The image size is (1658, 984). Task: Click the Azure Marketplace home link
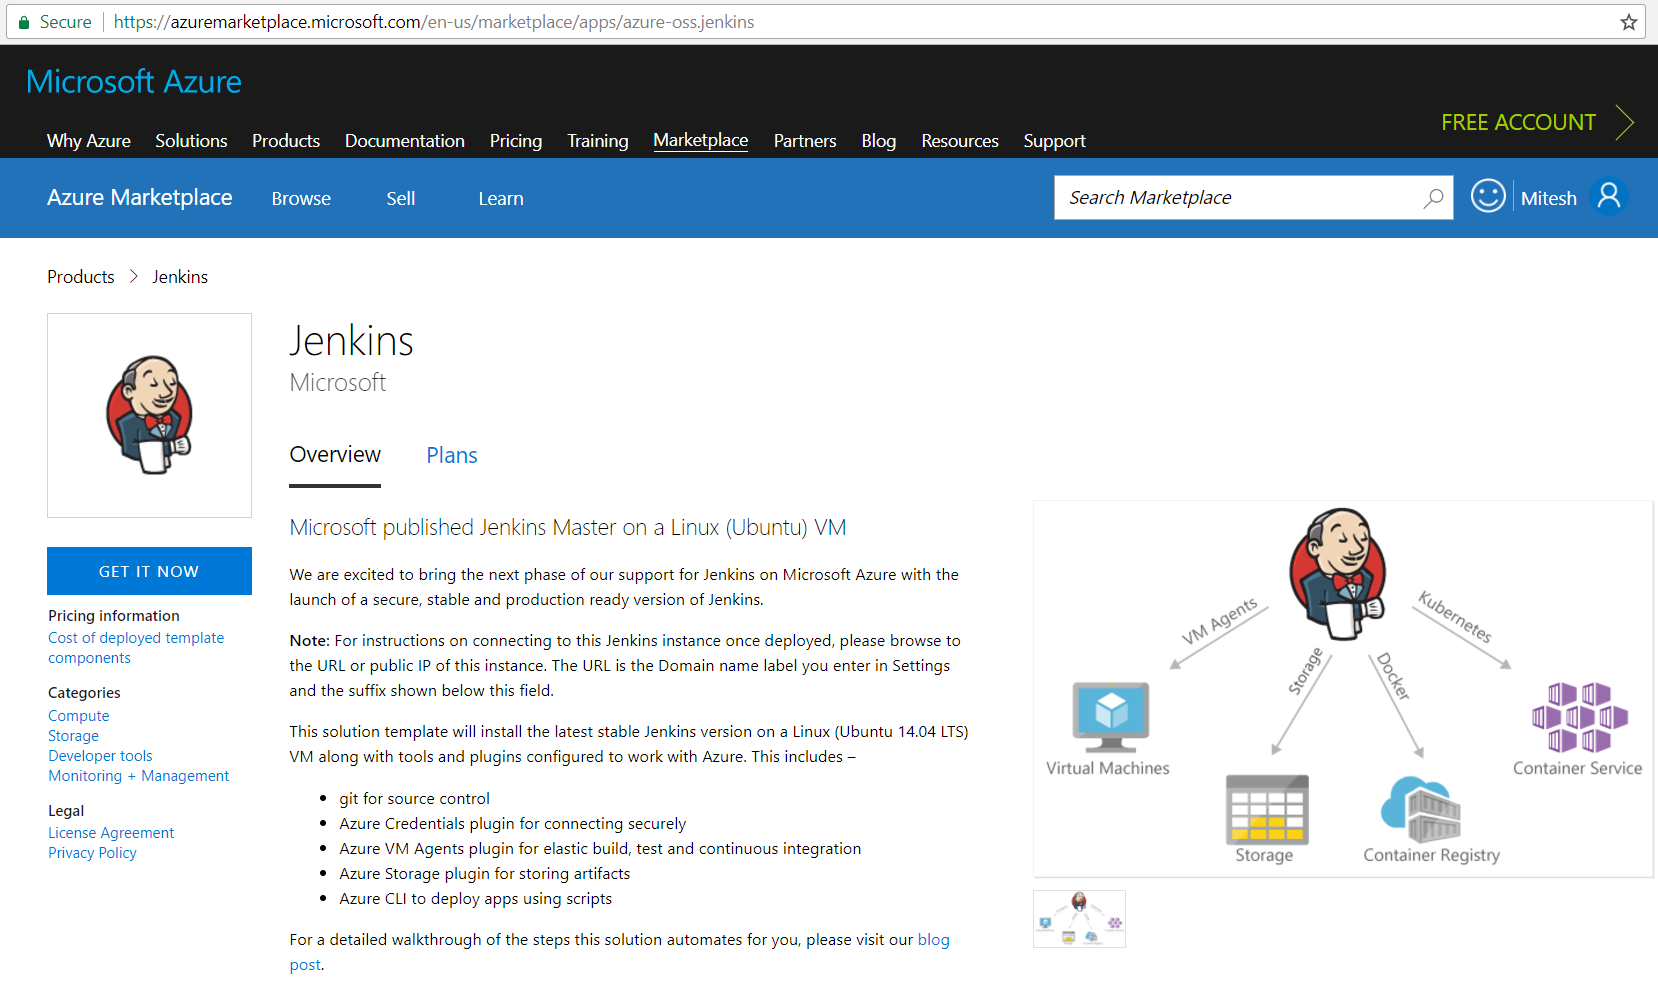coord(140,198)
